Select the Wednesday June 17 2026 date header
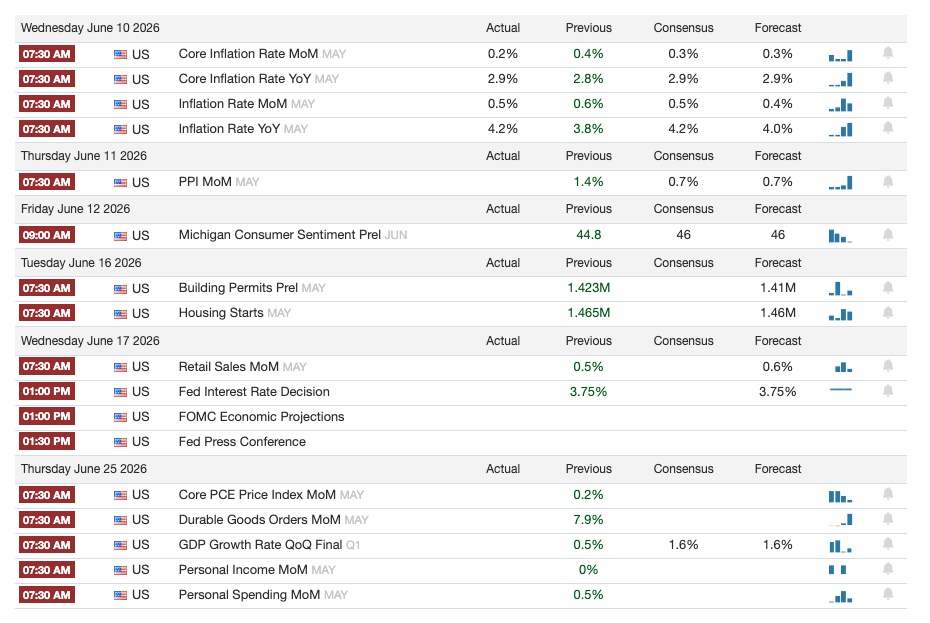 tap(90, 341)
